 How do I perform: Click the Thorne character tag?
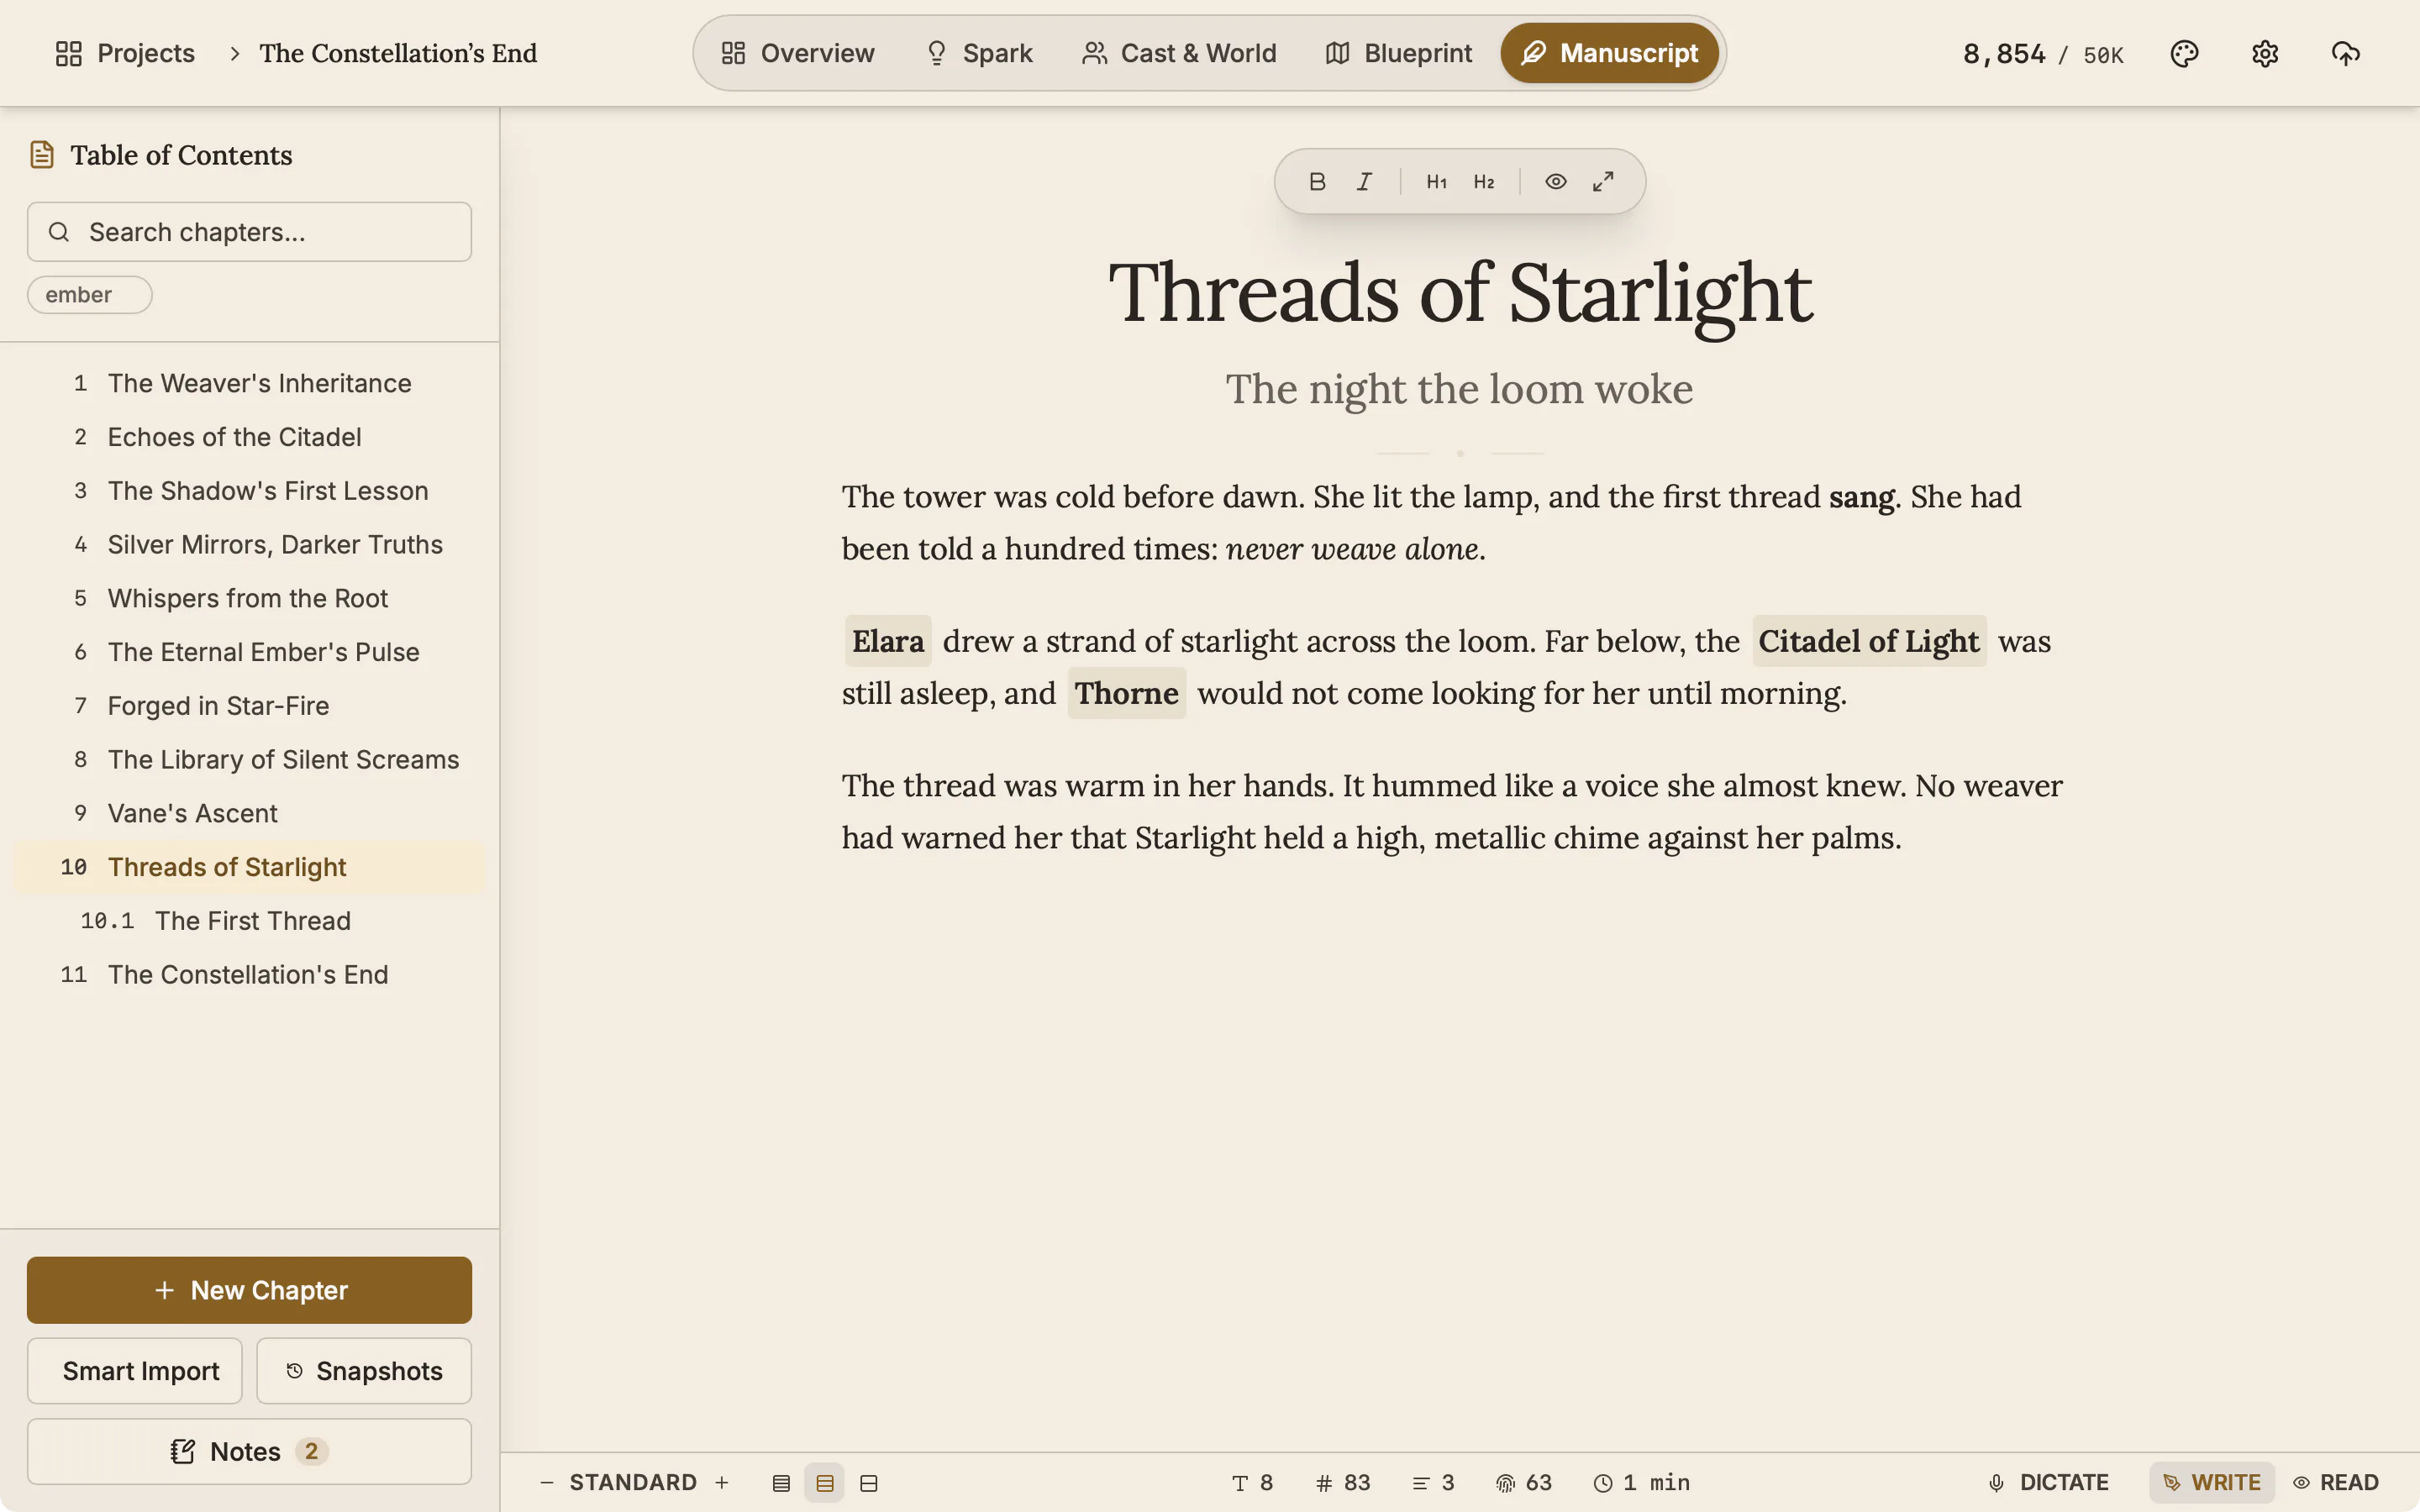[1126, 693]
